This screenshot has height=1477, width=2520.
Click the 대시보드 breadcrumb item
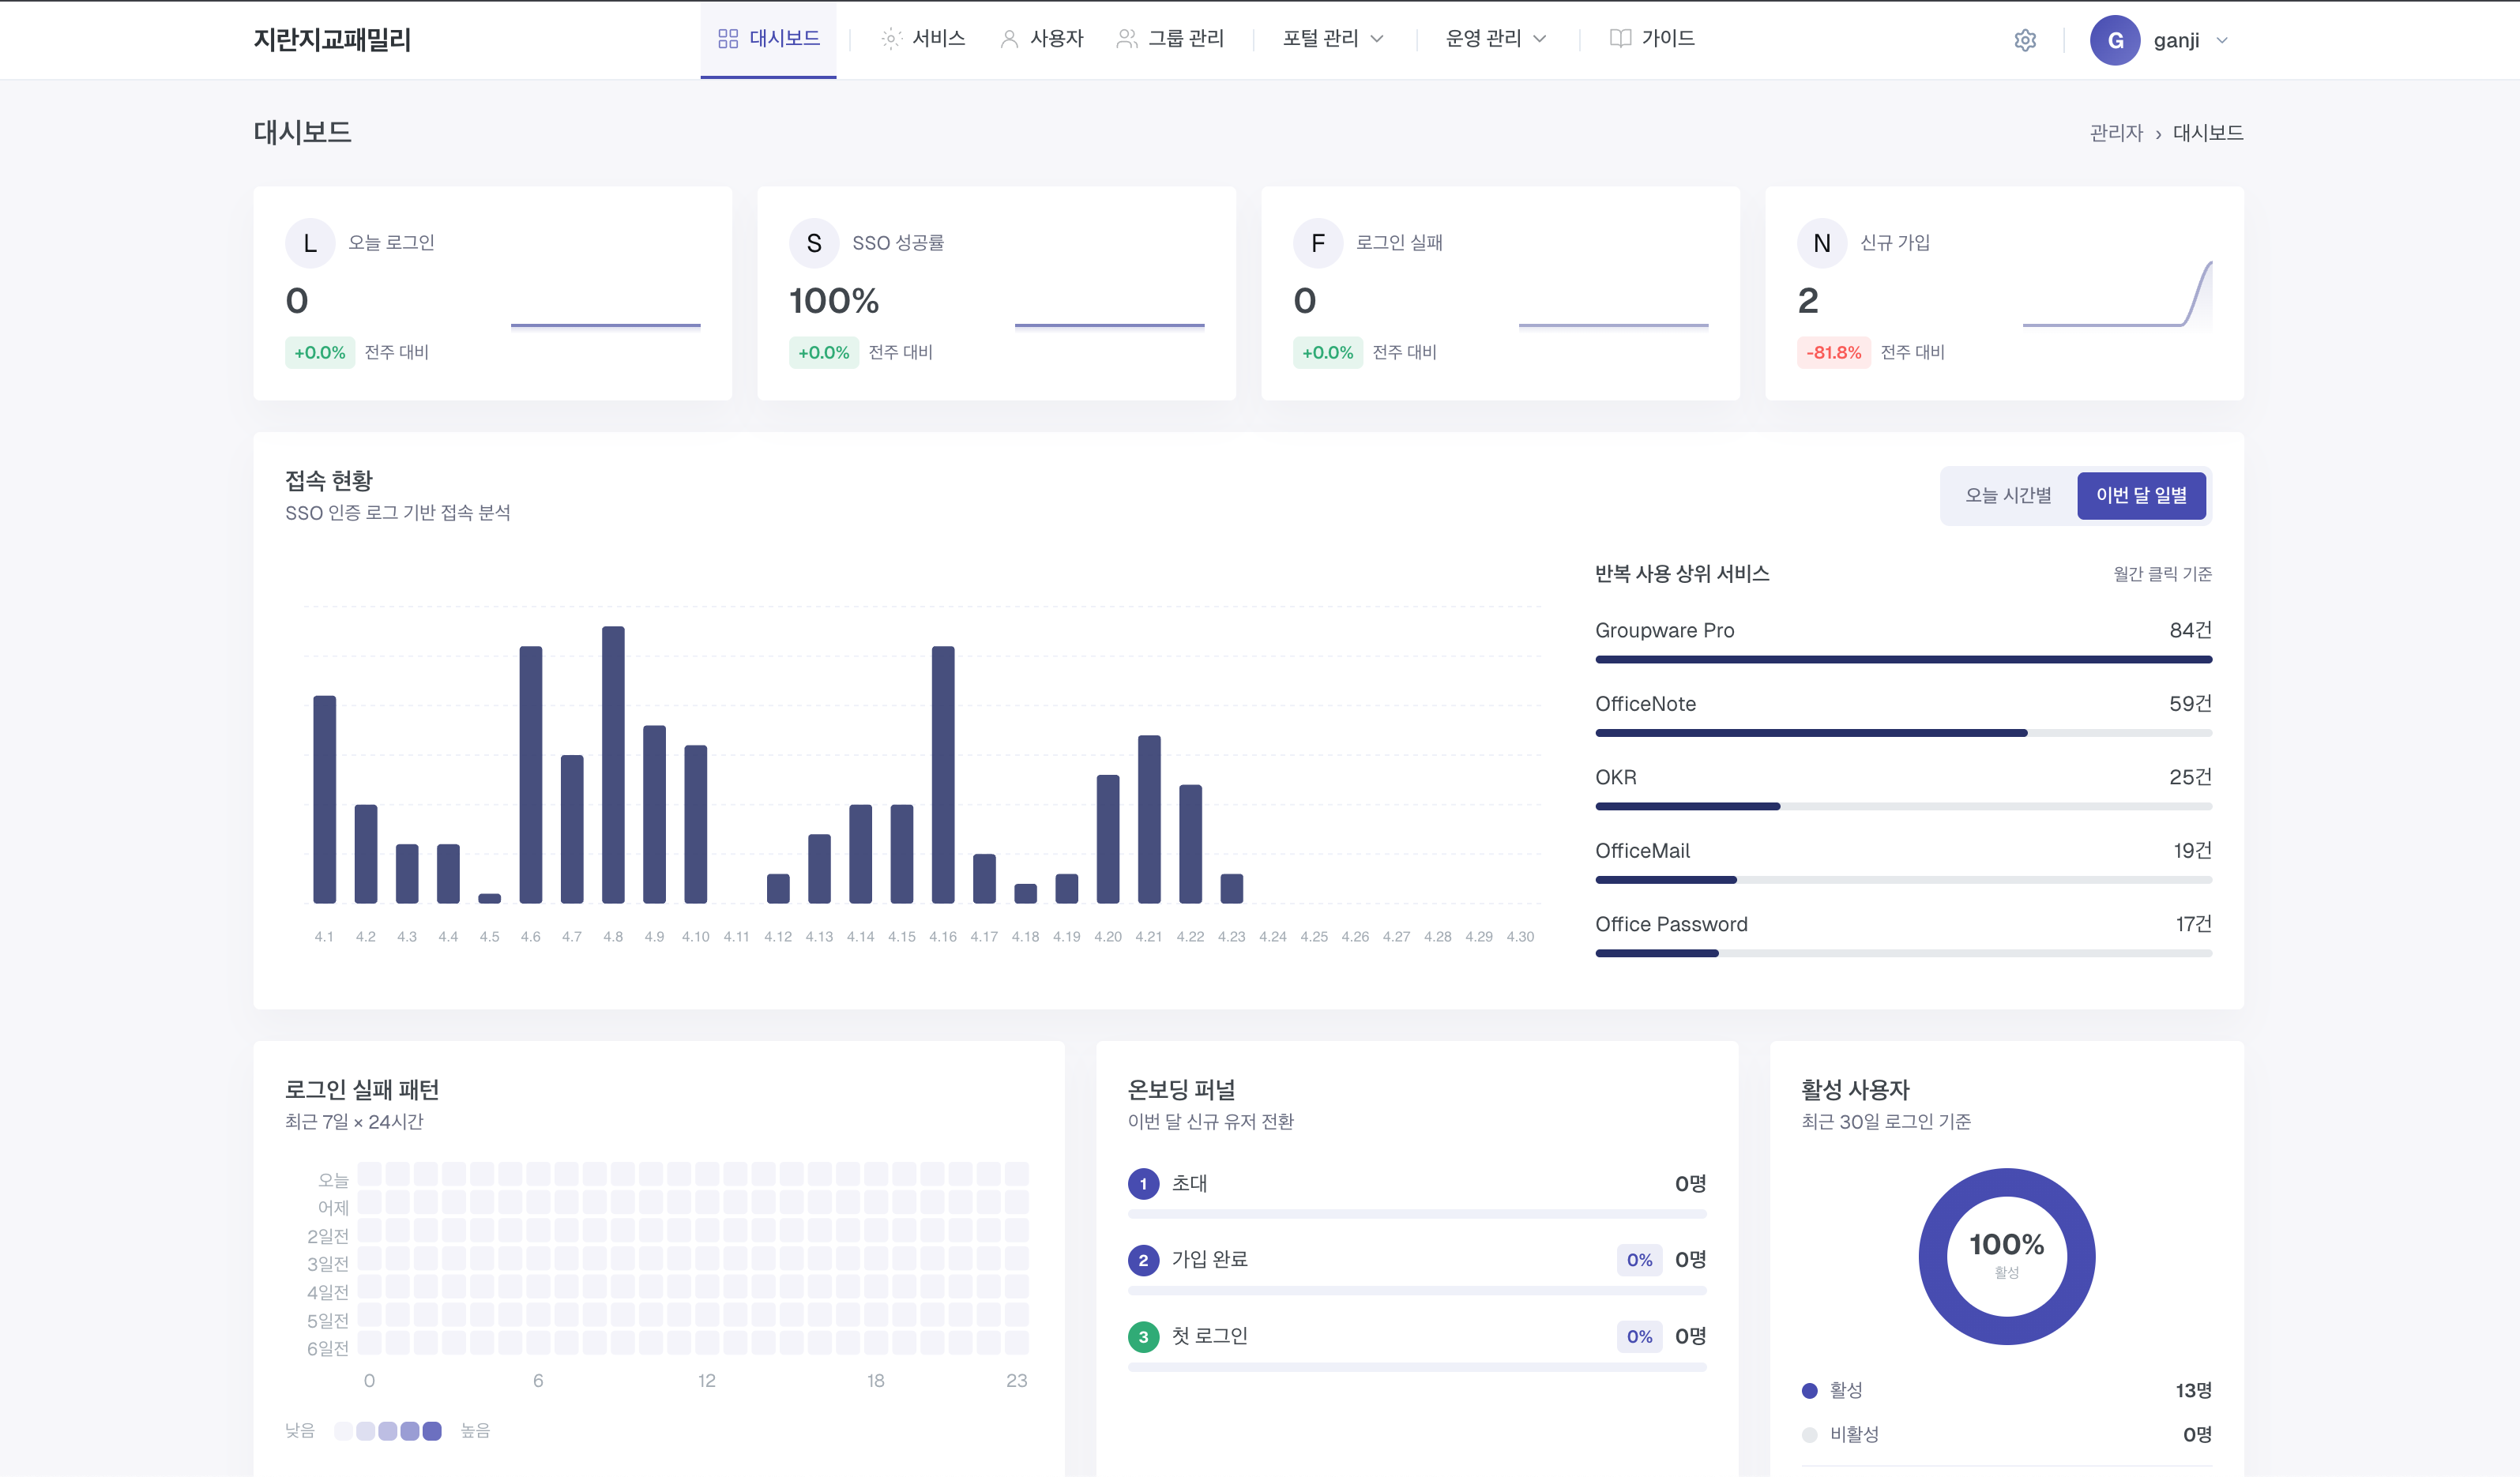(2208, 133)
